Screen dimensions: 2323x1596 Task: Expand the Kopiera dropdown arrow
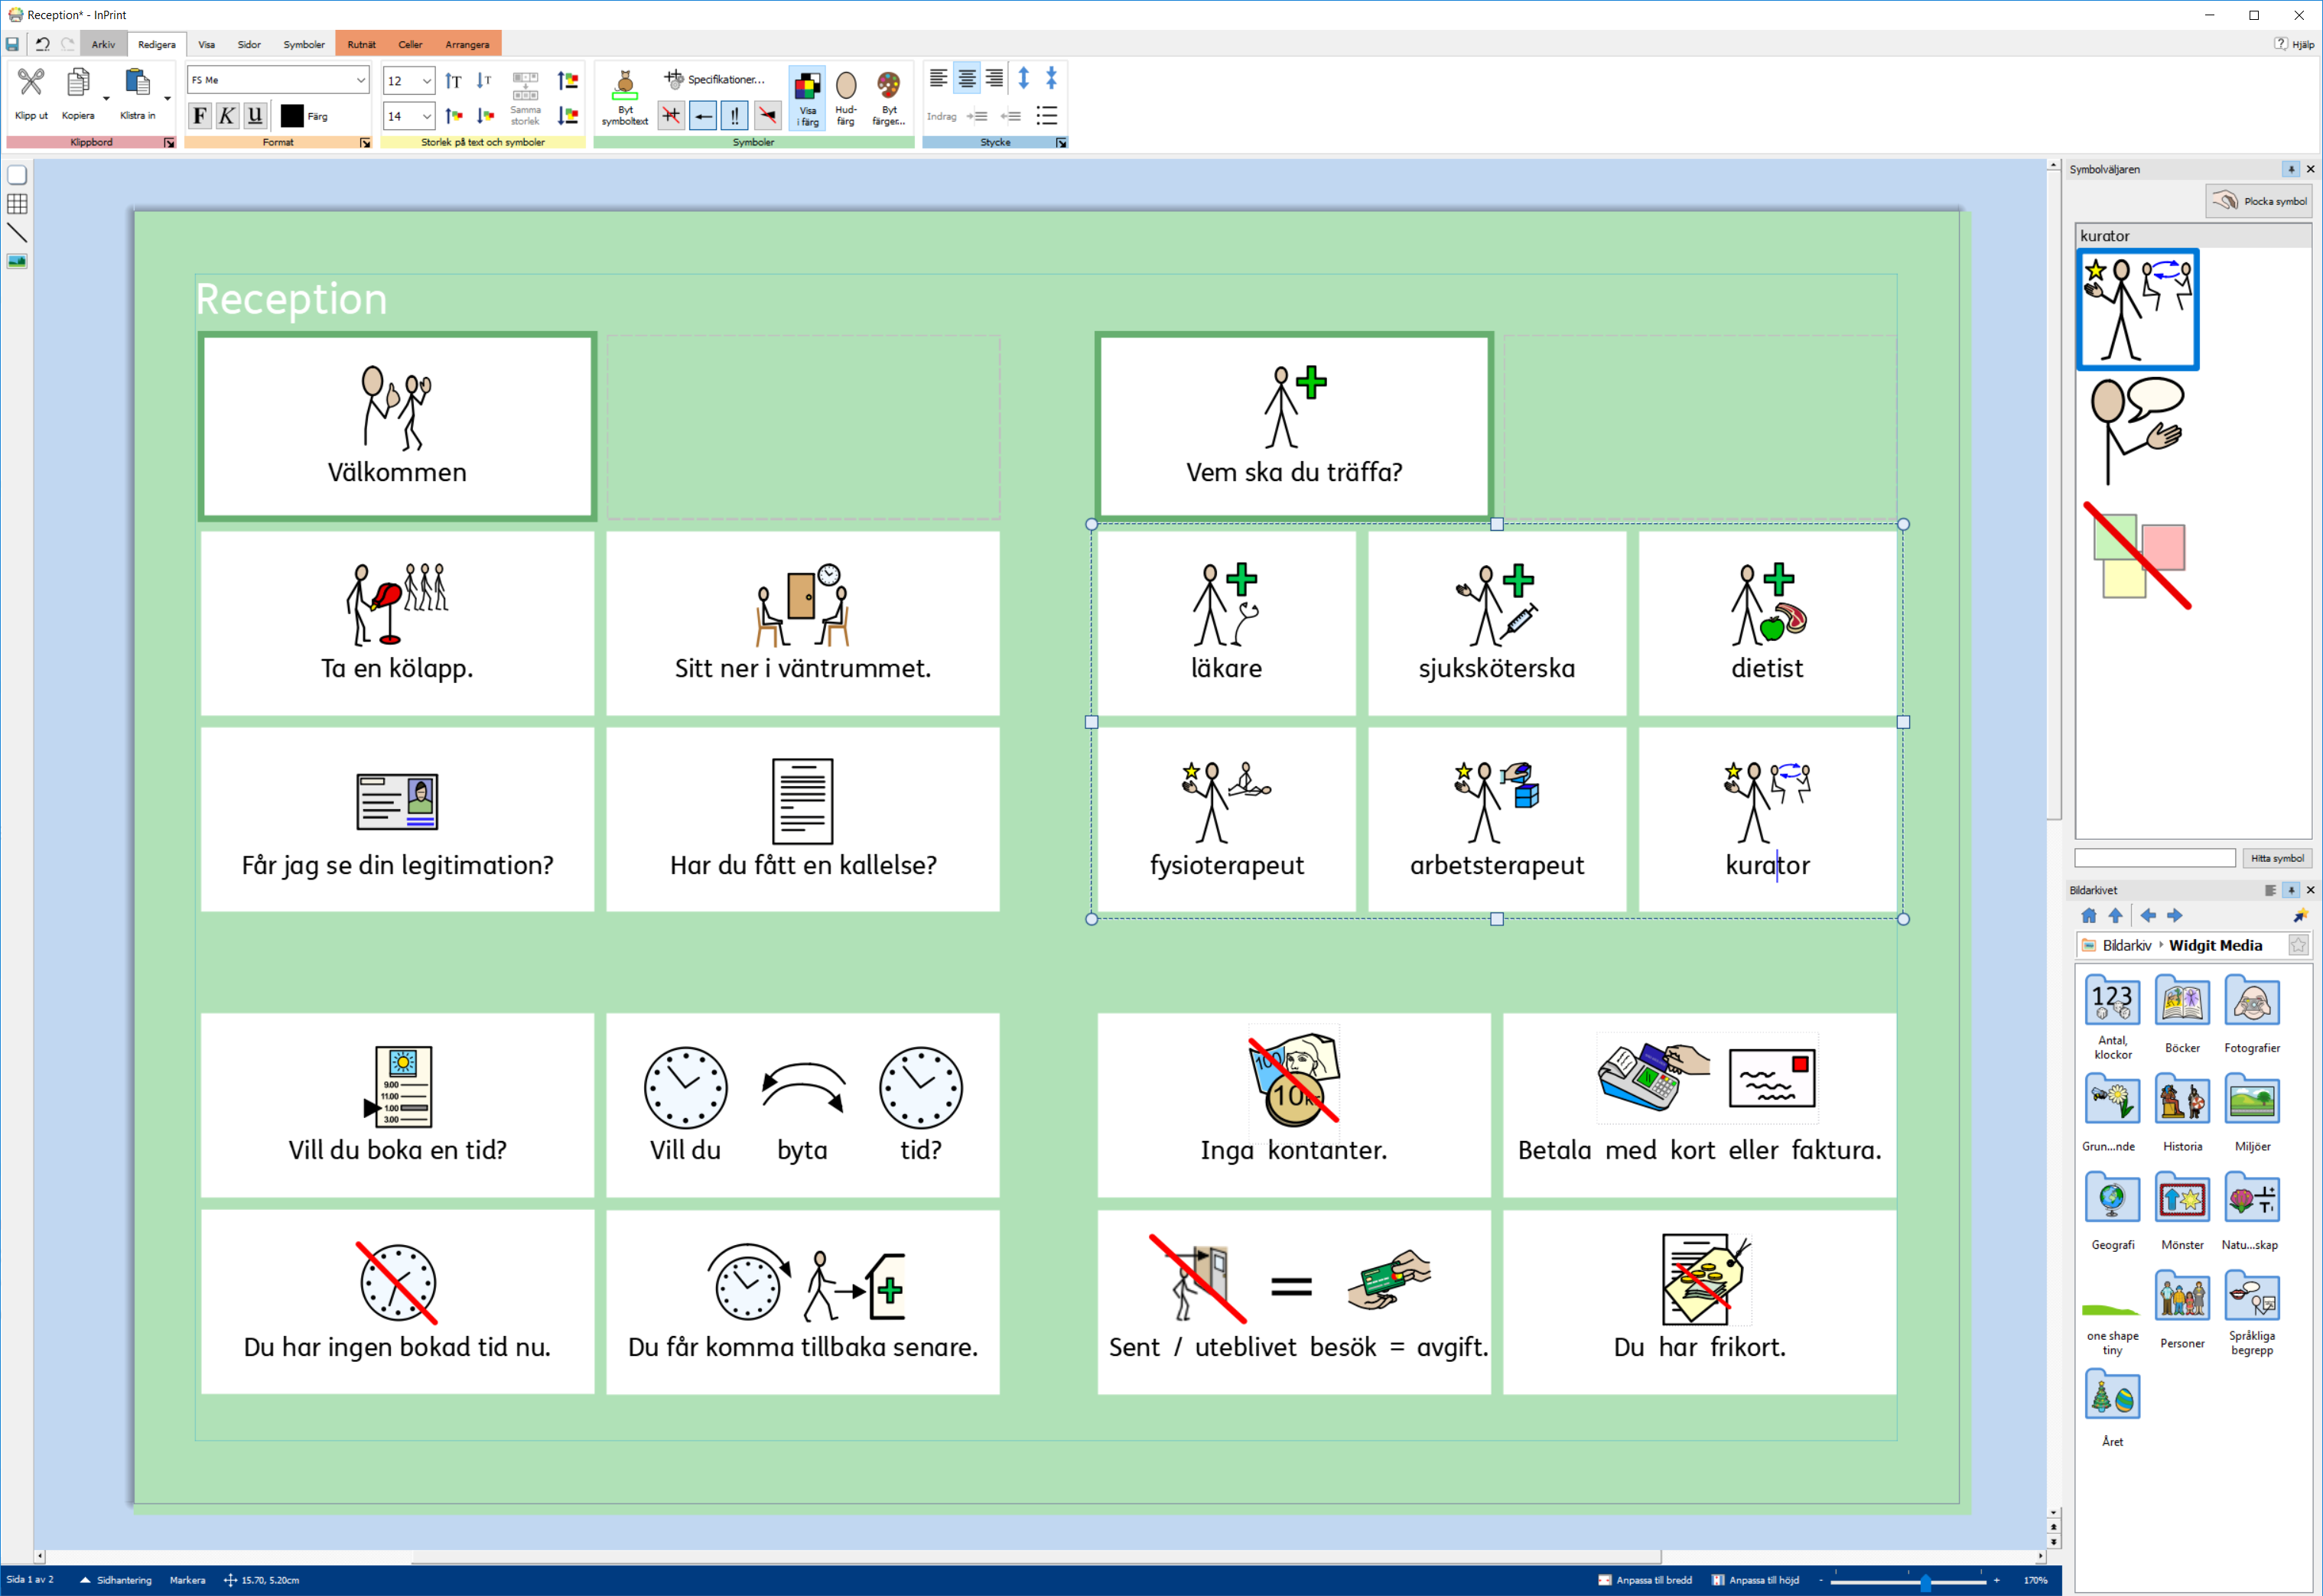tap(106, 99)
